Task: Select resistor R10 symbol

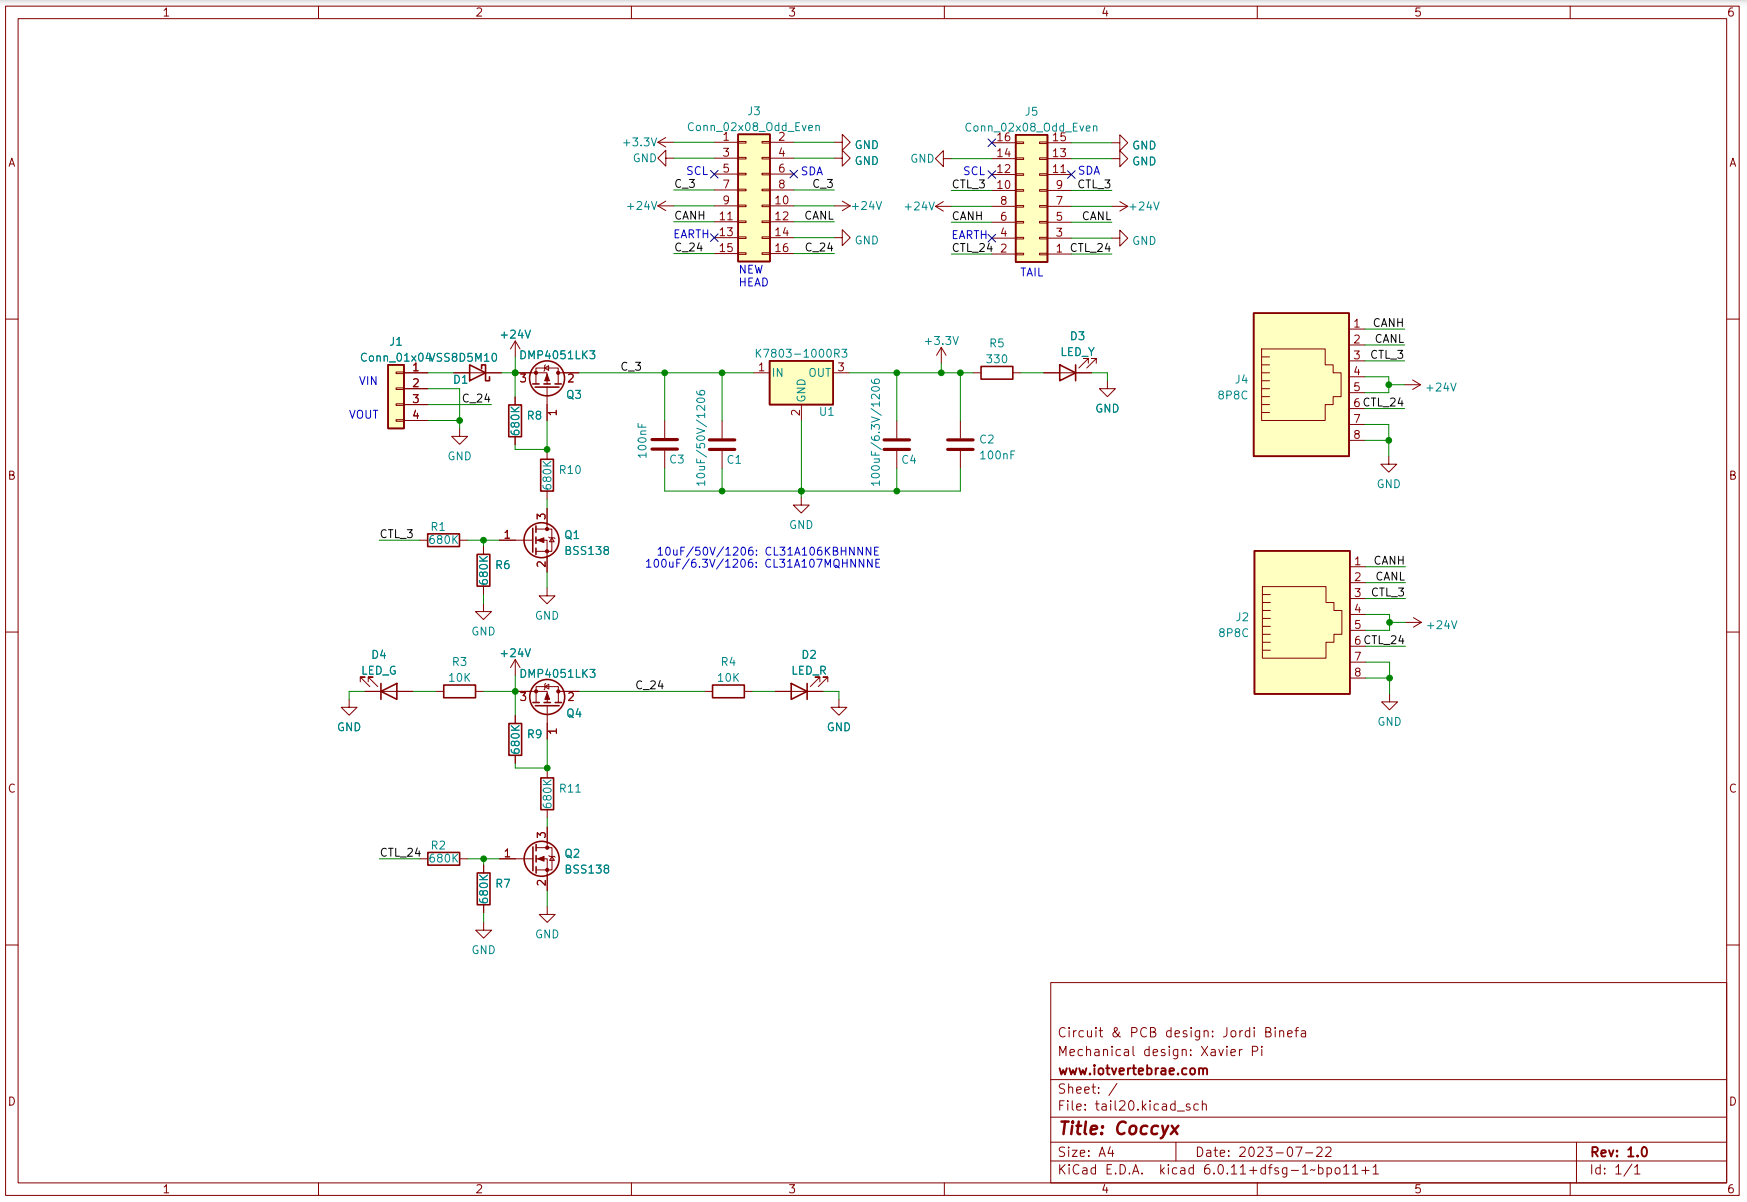Action: [547, 475]
